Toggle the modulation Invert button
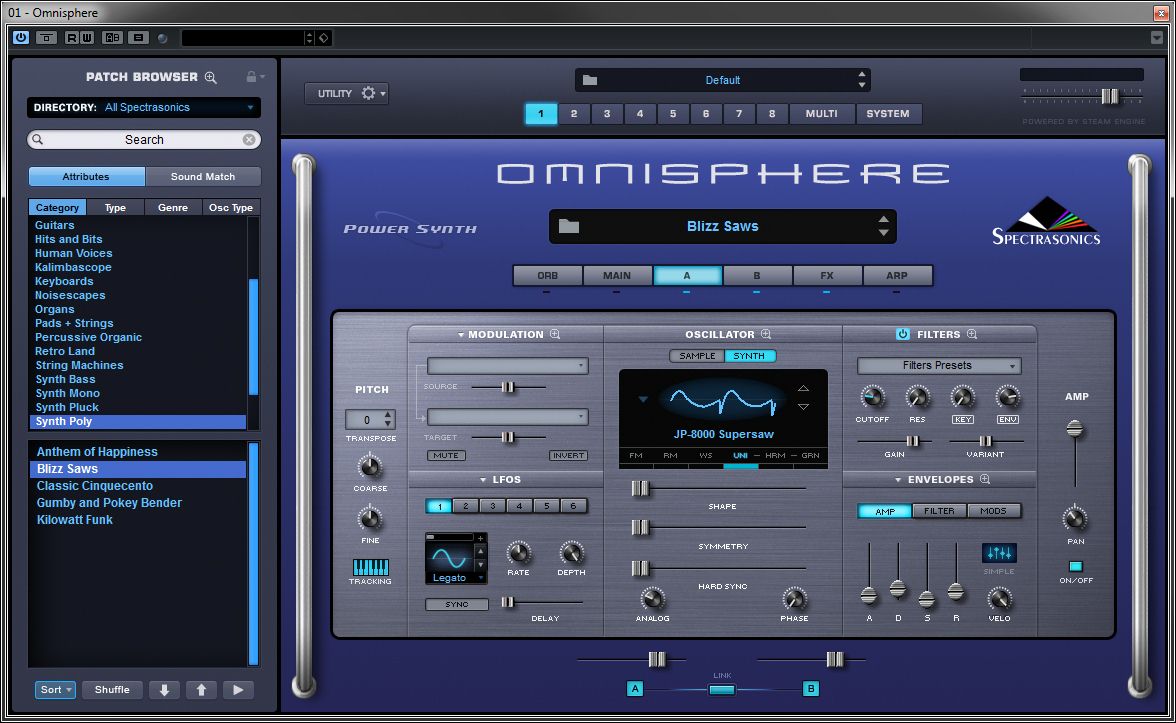Viewport: 1176px width, 723px height. point(568,455)
